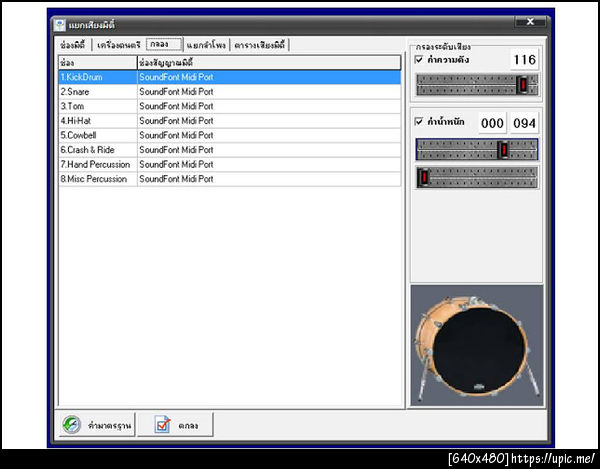
Task: Click SoundFont Midi Port cell for Crash & Ride
Action: pyautogui.click(x=269, y=150)
